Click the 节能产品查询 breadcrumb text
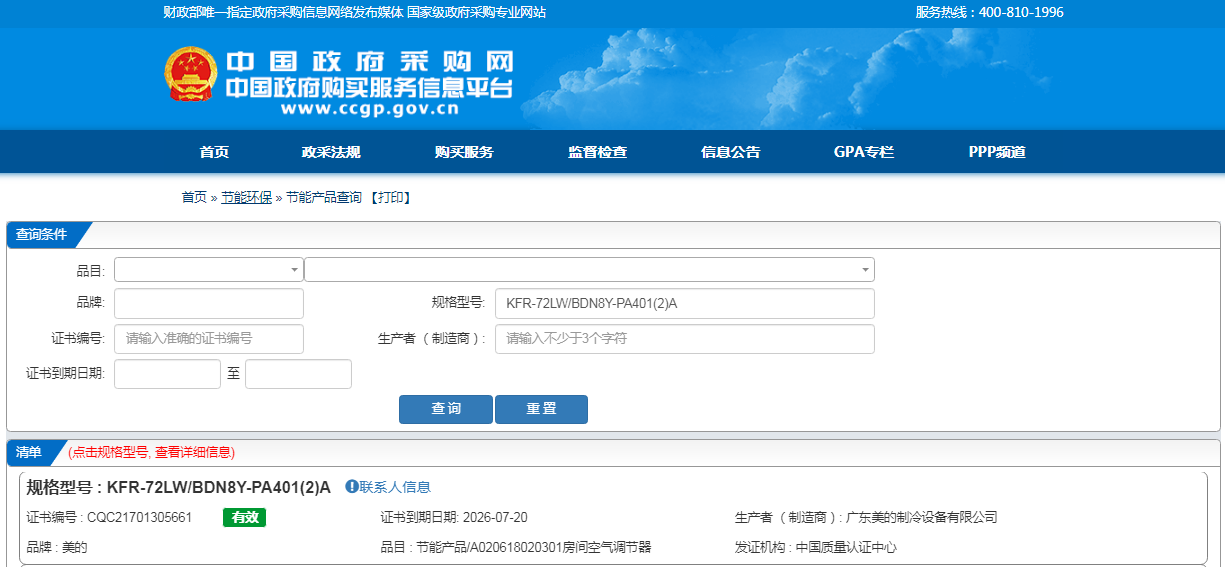 [x=324, y=198]
